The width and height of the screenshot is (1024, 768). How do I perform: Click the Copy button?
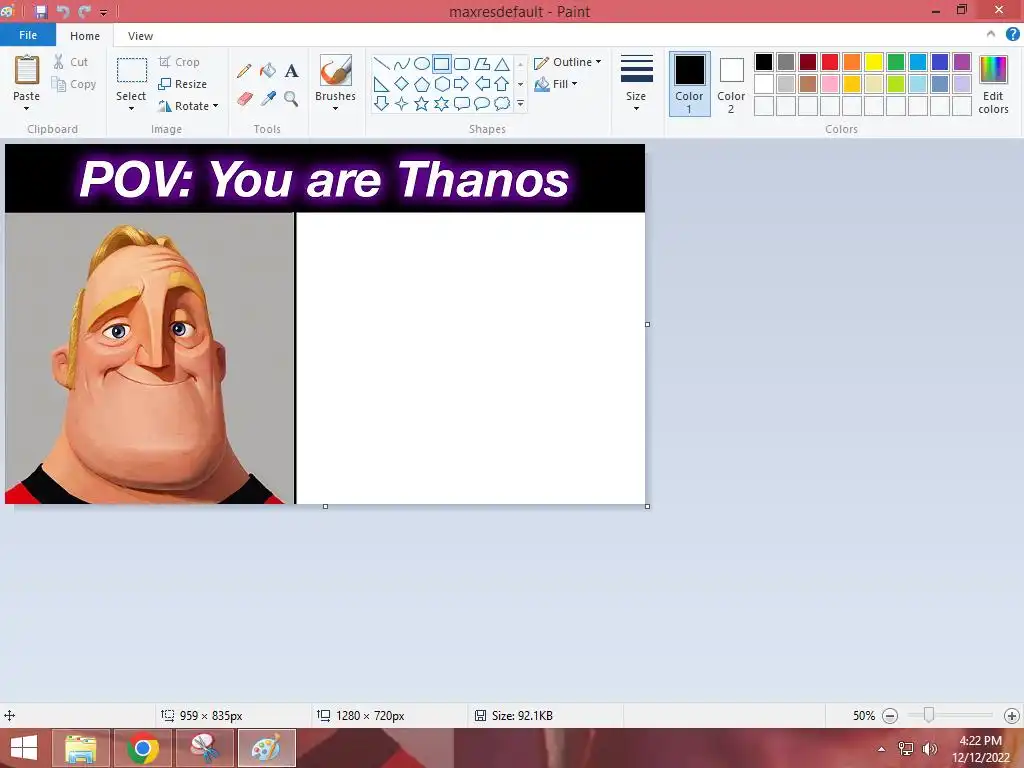point(74,84)
